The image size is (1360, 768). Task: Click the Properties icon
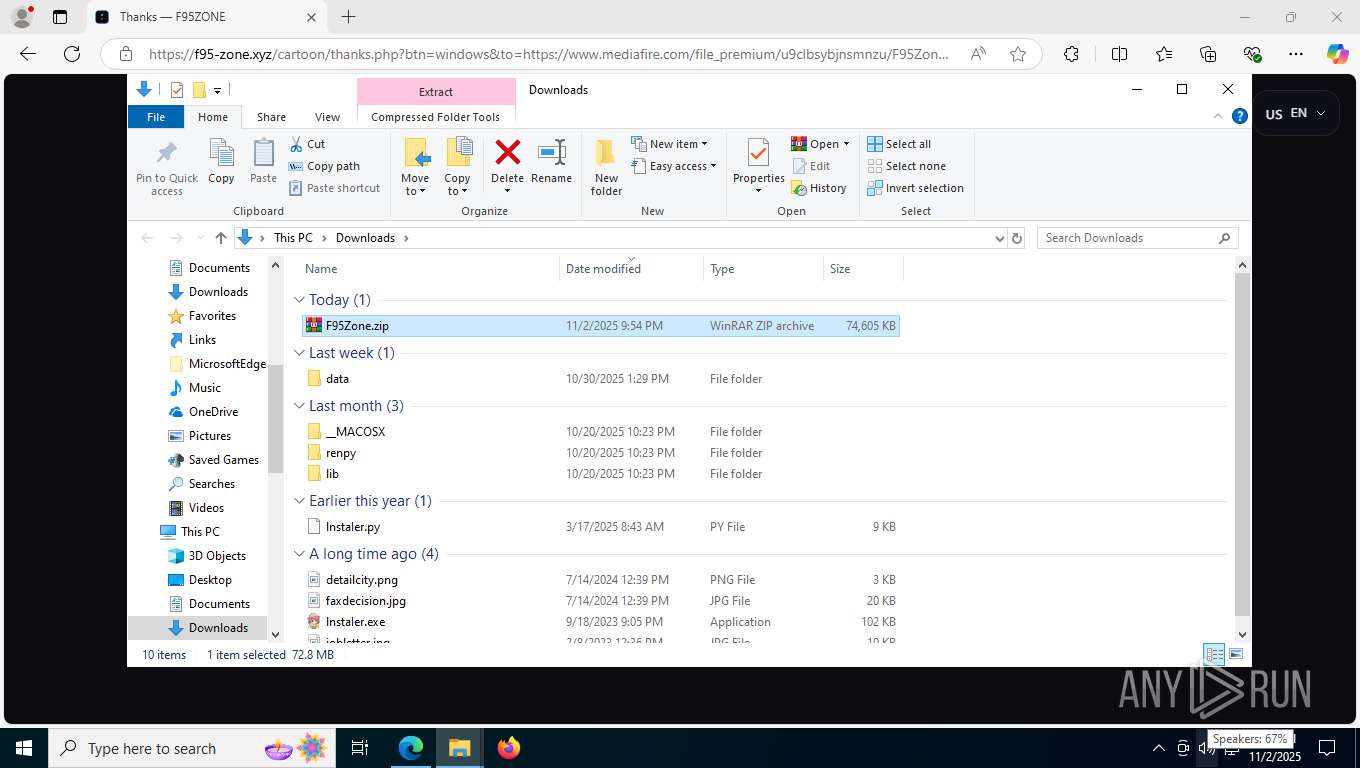(x=758, y=154)
